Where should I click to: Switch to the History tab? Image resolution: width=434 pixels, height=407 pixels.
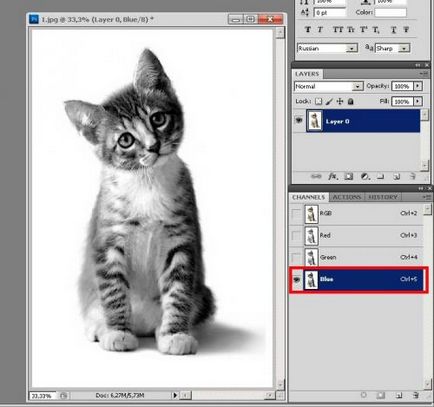pyautogui.click(x=383, y=197)
